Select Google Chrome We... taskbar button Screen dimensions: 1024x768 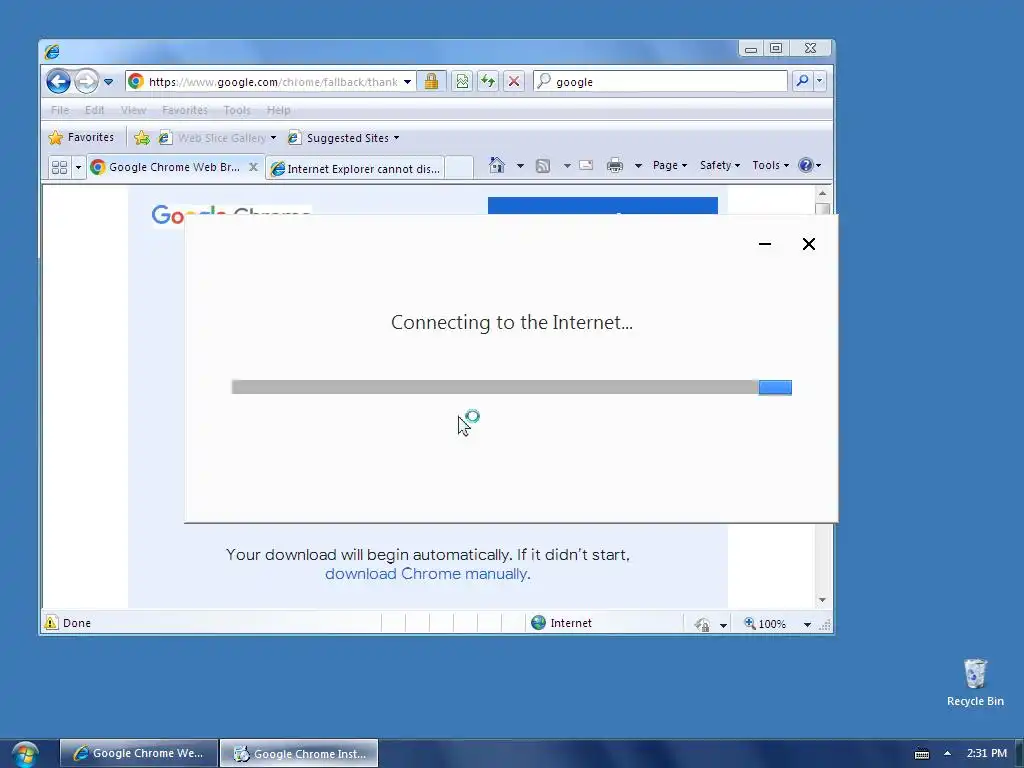(138, 753)
